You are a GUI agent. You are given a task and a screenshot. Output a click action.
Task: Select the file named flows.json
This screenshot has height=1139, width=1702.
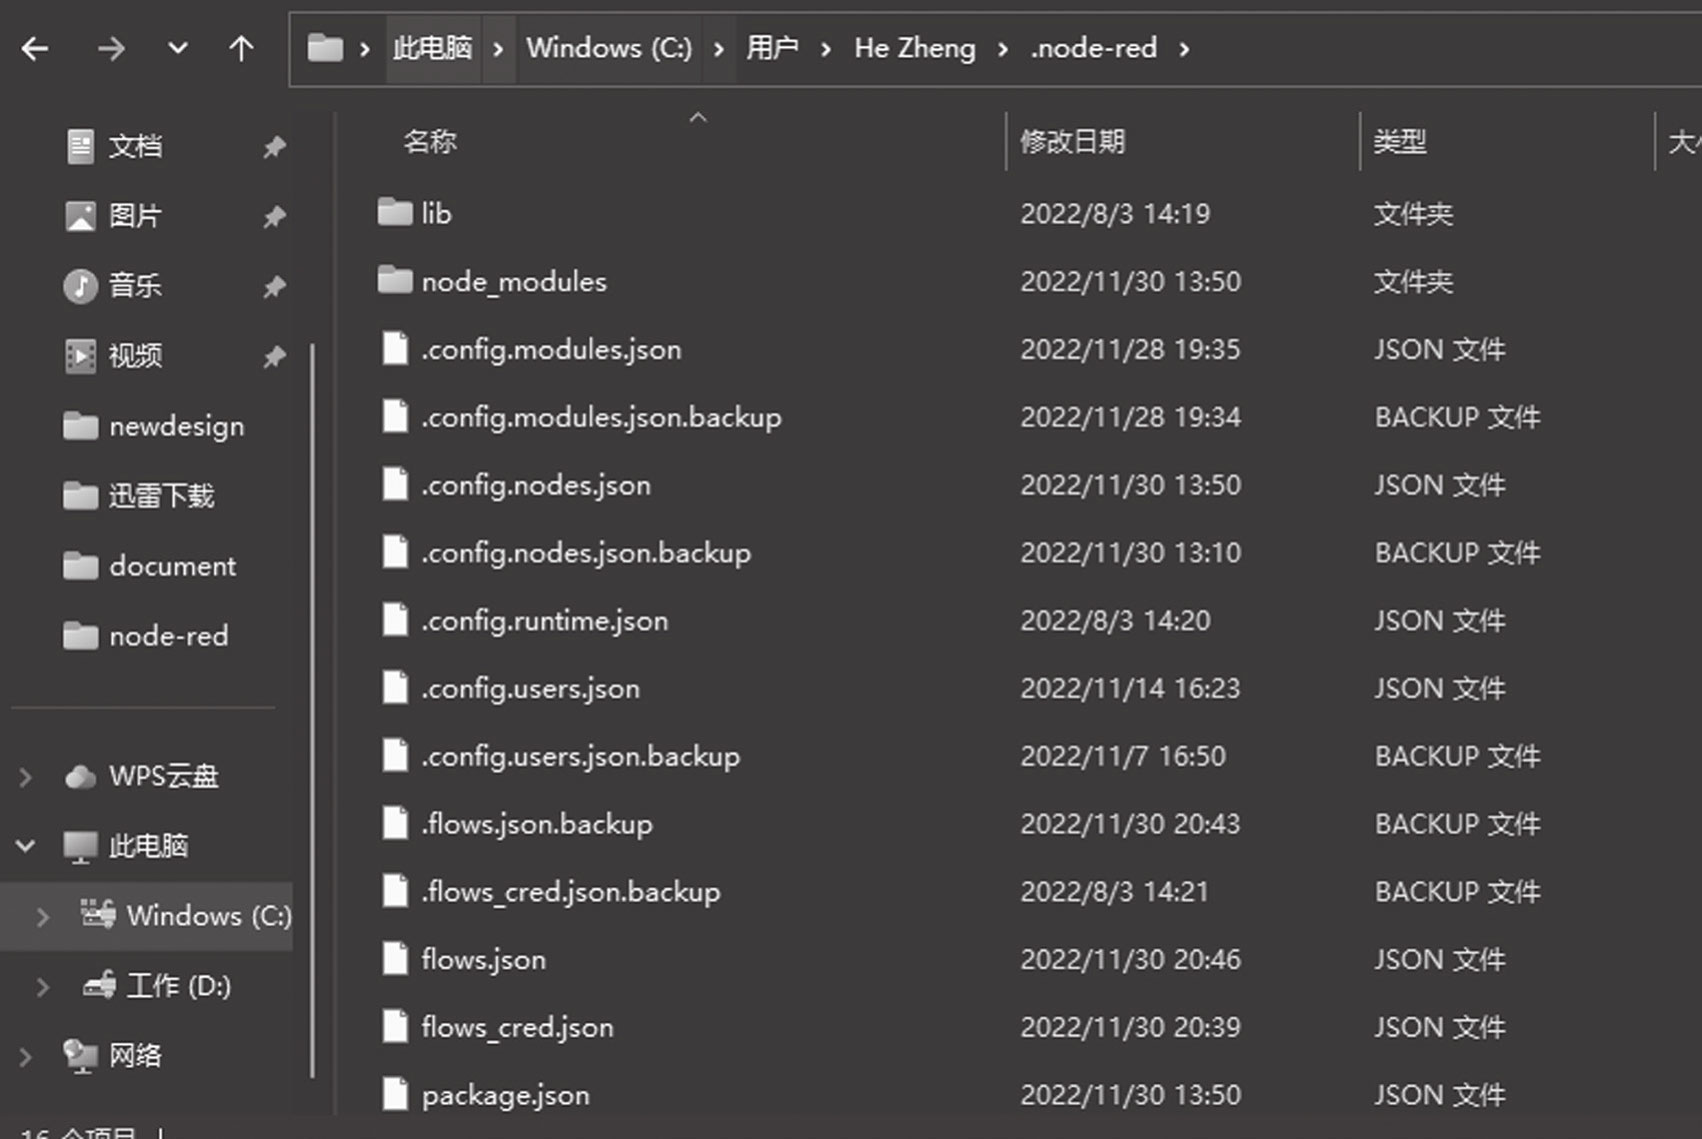484,960
